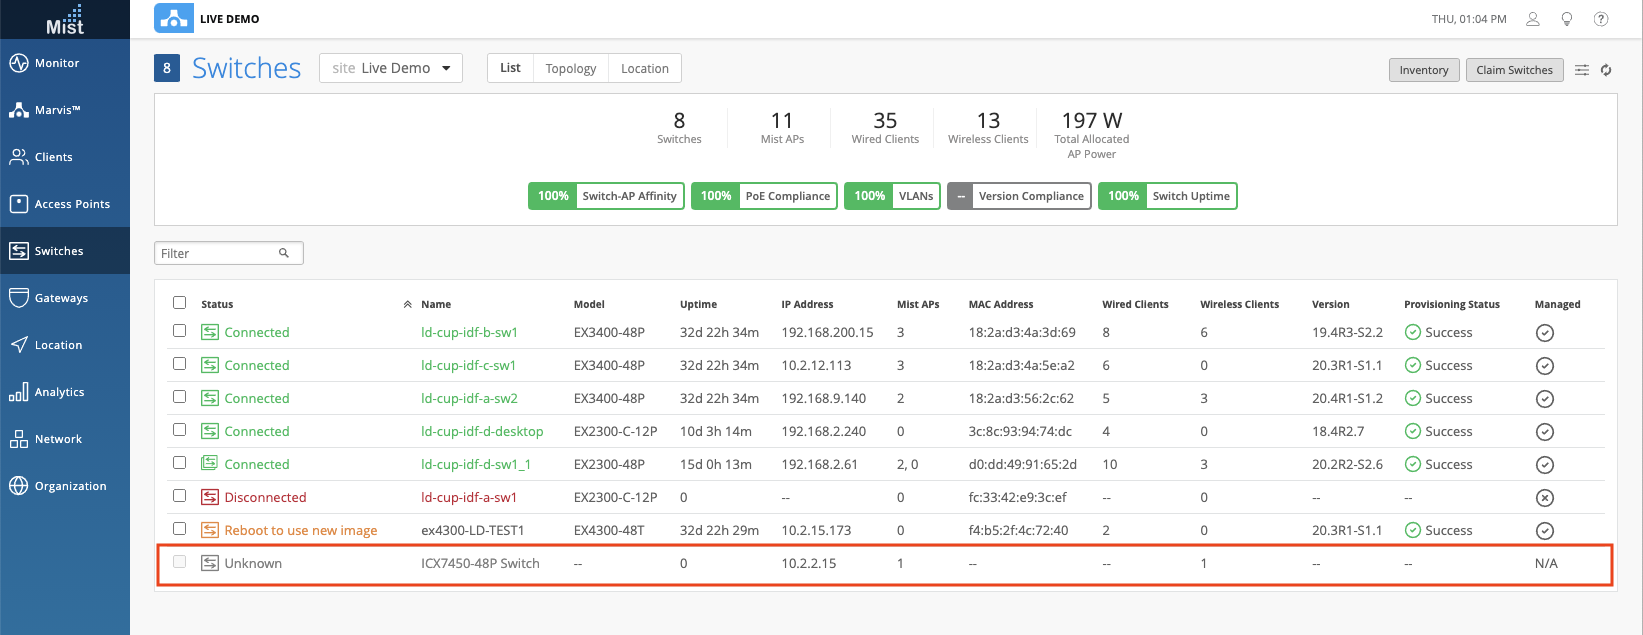
Task: Click the refresh icon beside Claim Switches
Action: 1606,70
